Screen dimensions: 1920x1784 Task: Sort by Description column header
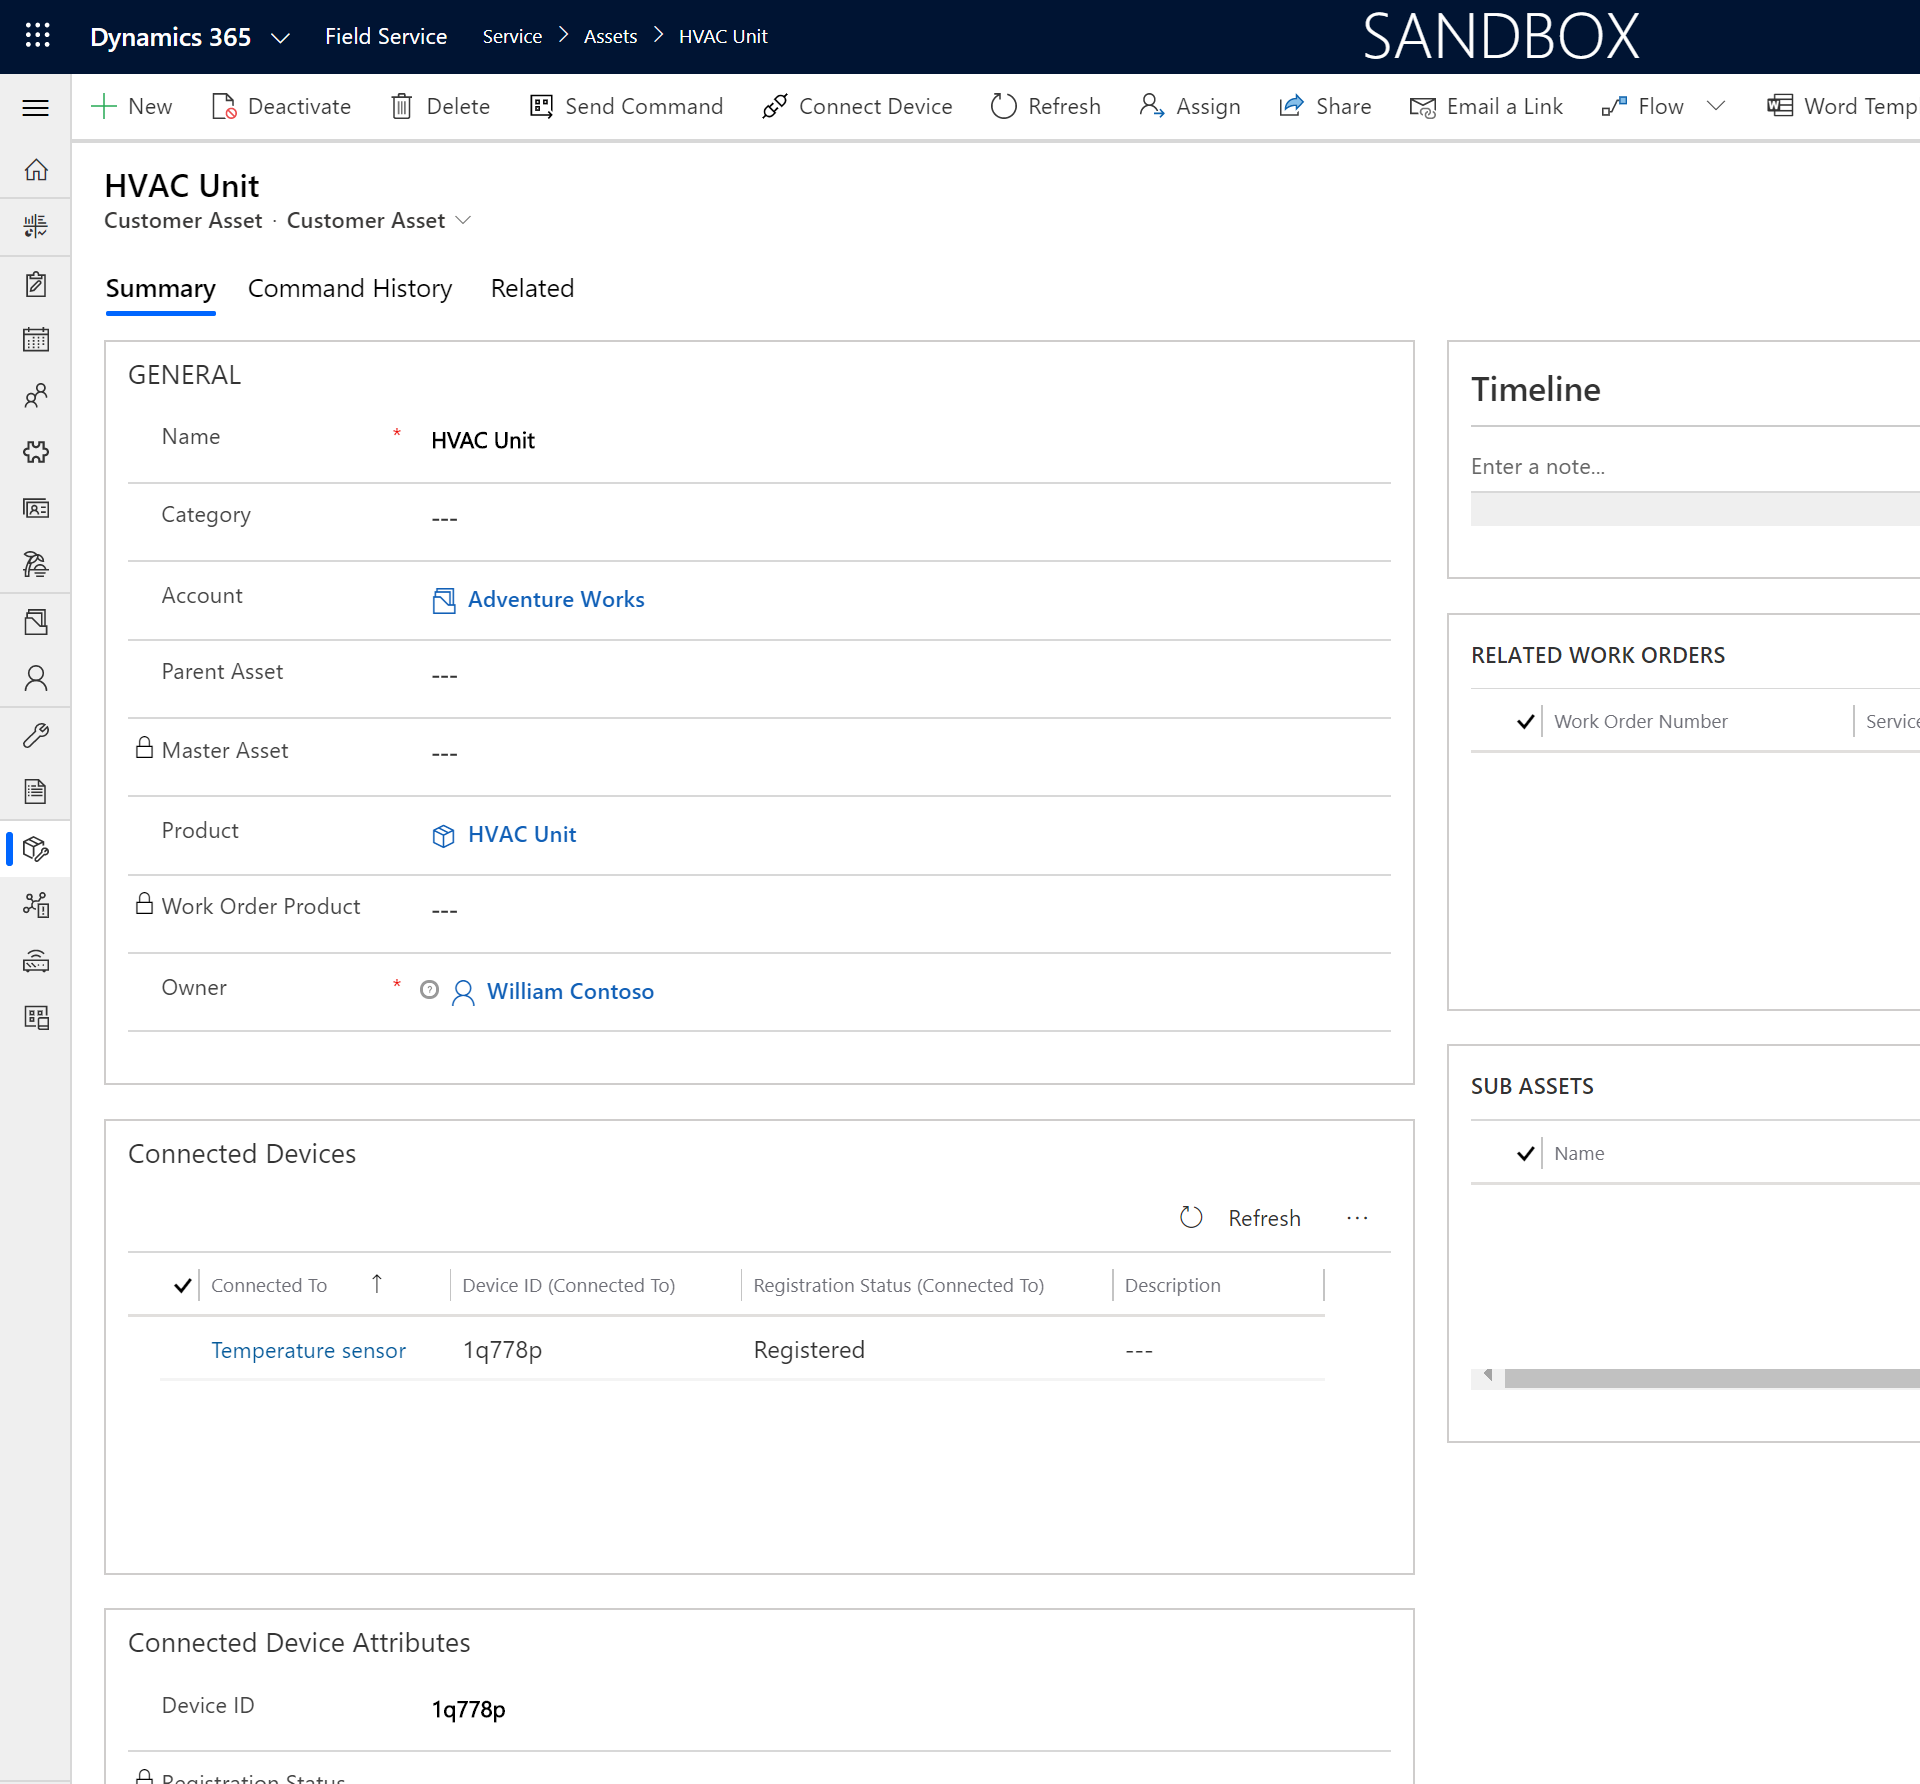[x=1173, y=1285]
